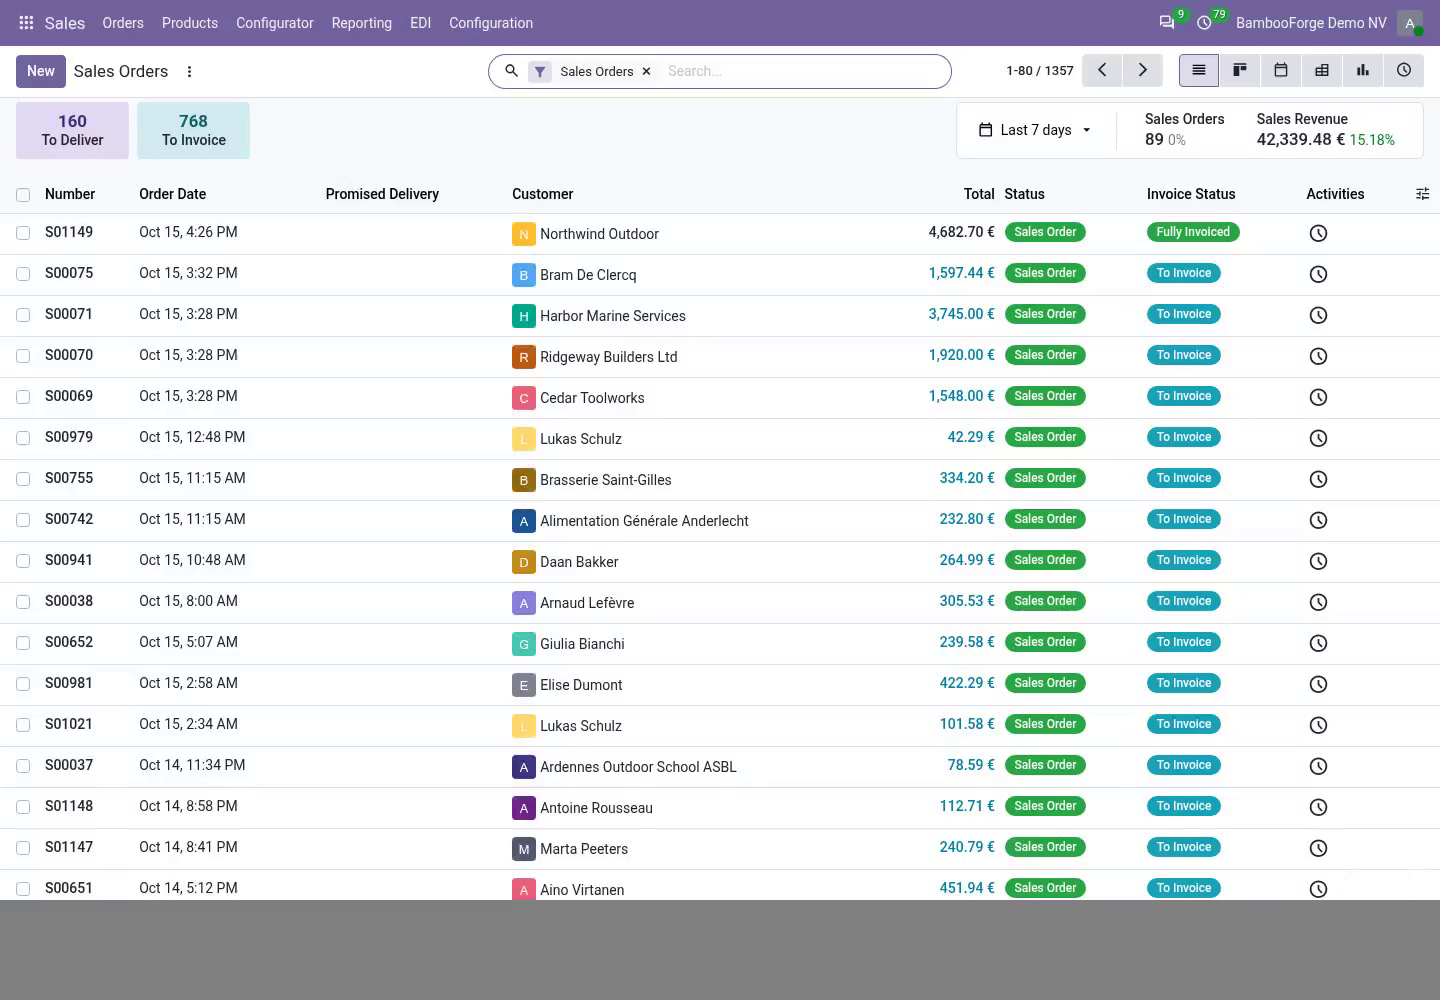
Task: Open optional columns settings icon
Action: (x=1423, y=194)
